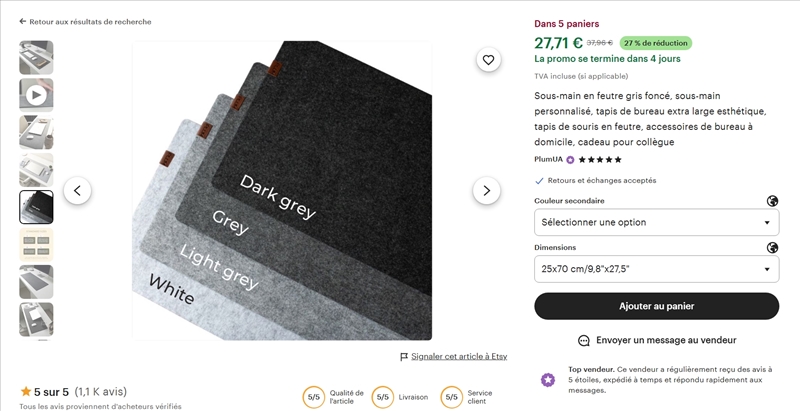Play the product video thumbnail
Image resolution: width=800 pixels, height=411 pixels.
pyautogui.click(x=36, y=95)
